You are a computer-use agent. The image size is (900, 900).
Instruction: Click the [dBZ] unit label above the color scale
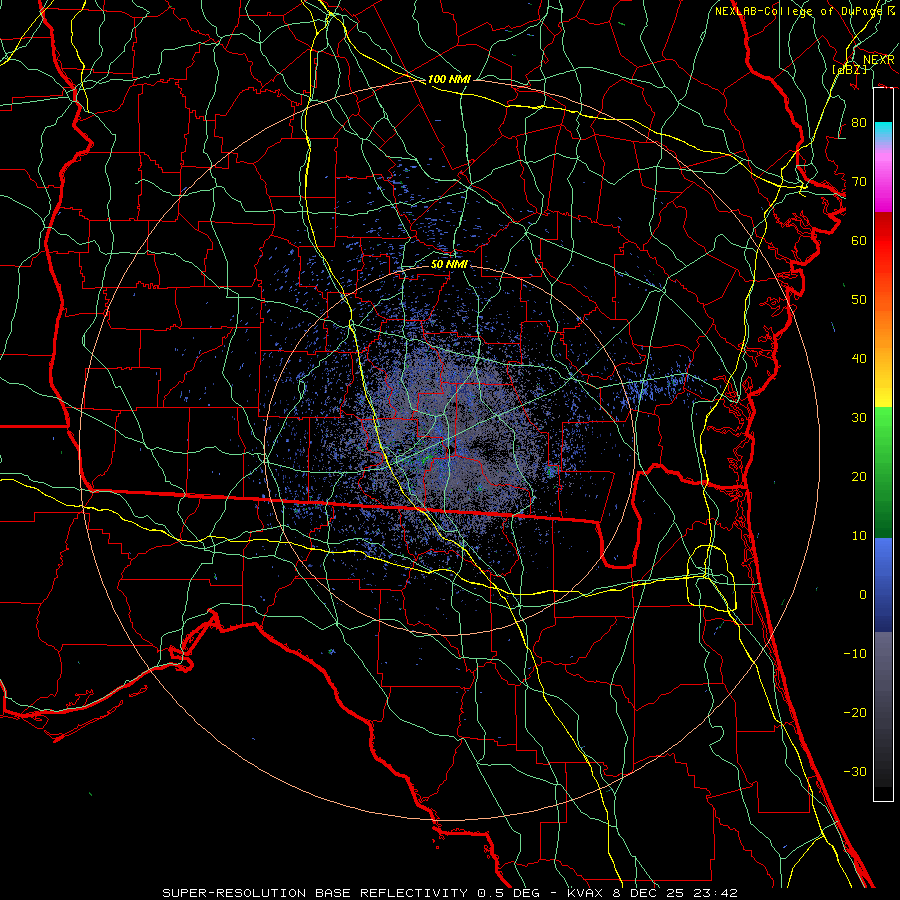[x=849, y=69]
